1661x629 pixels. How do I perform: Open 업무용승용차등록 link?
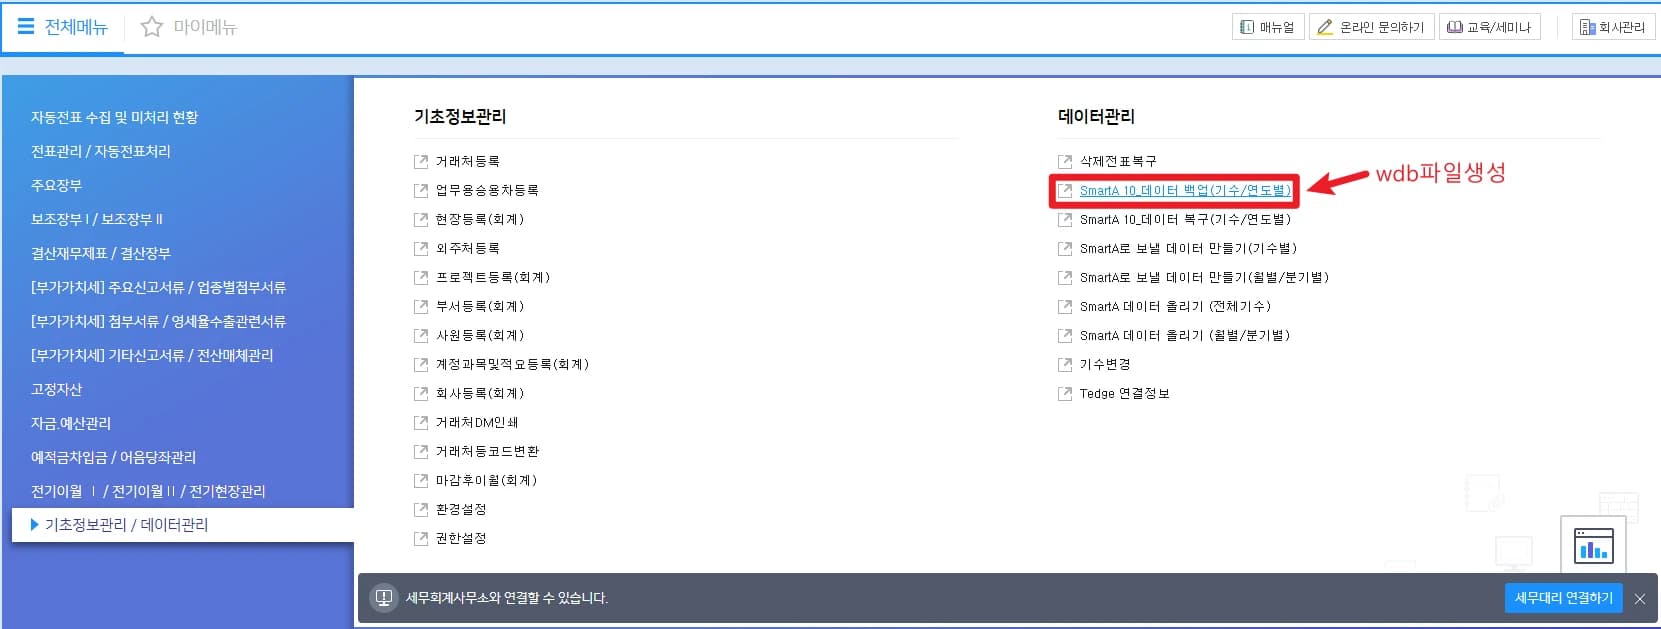[487, 190]
